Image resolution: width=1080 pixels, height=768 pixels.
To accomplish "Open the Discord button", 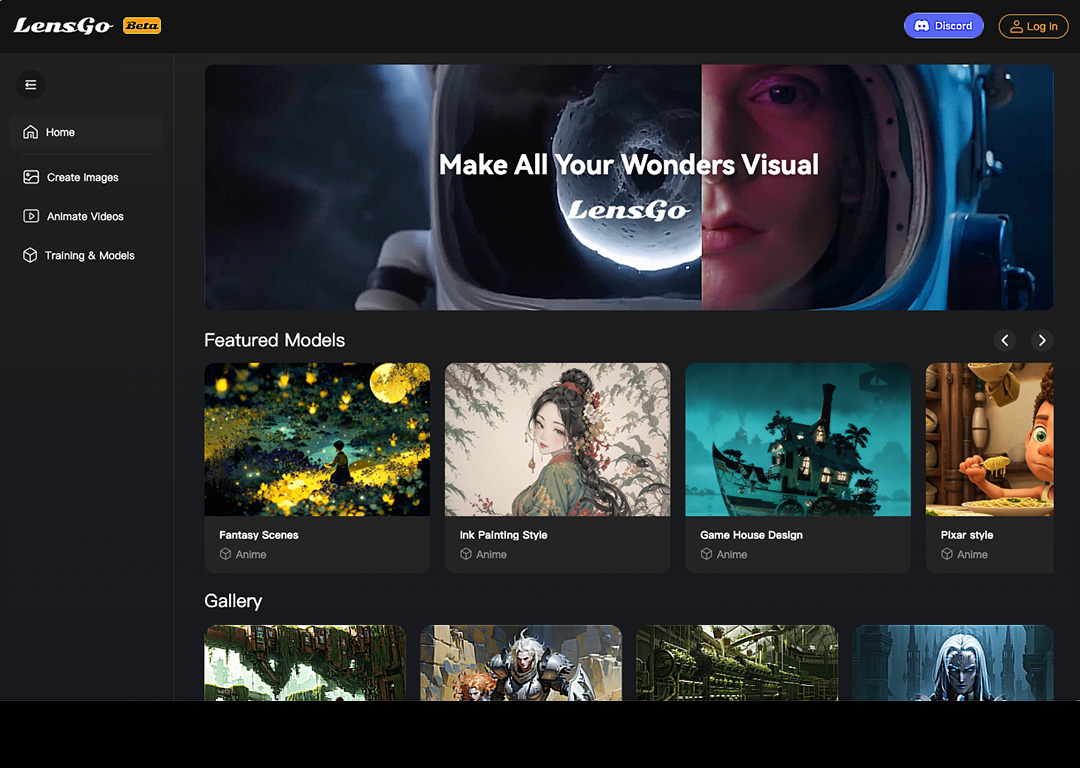I will 944,26.
